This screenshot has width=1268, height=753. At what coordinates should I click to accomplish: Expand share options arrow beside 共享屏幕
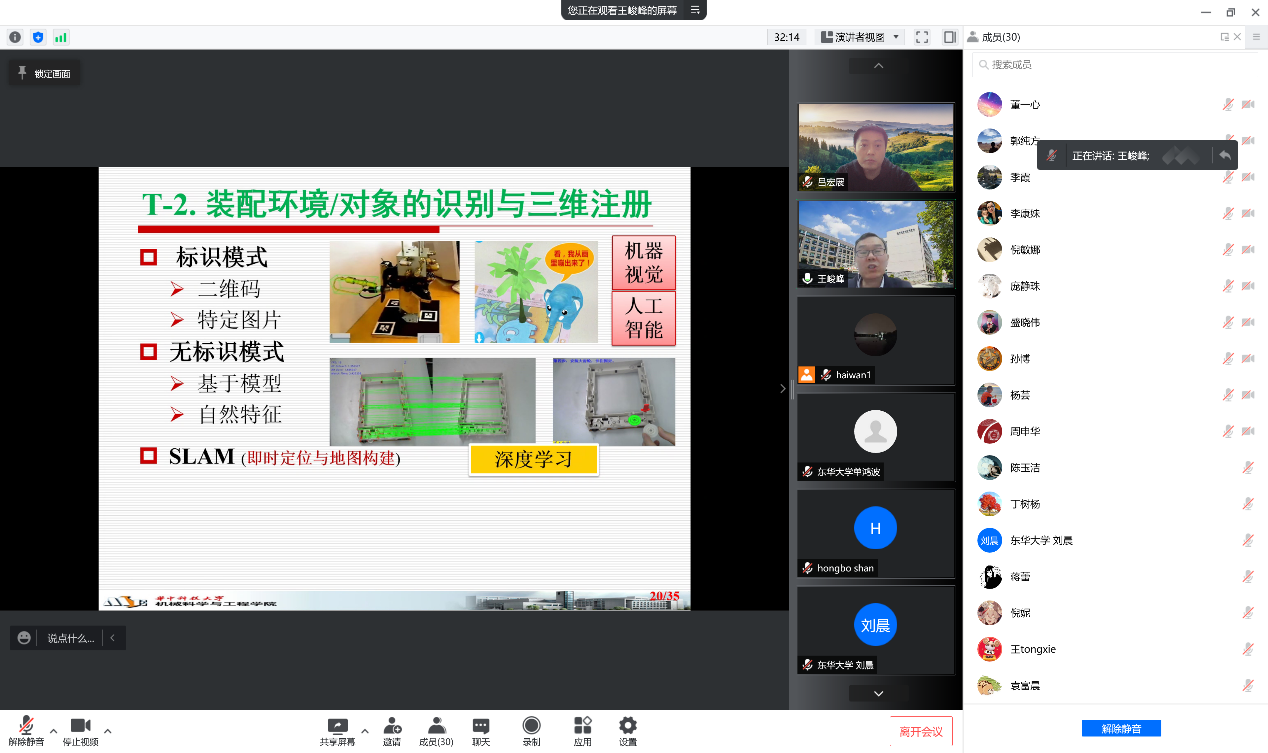[x=365, y=730]
